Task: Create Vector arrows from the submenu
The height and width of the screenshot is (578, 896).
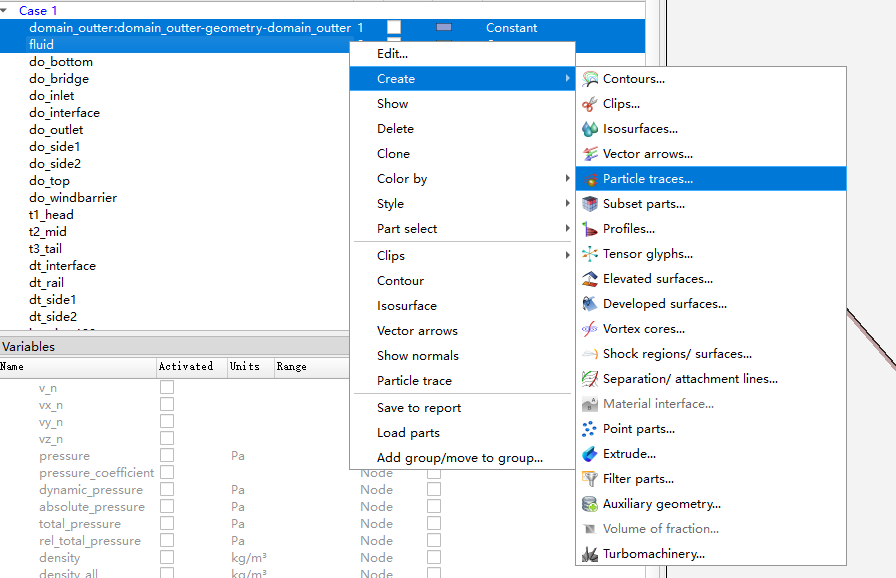Action: click(647, 154)
